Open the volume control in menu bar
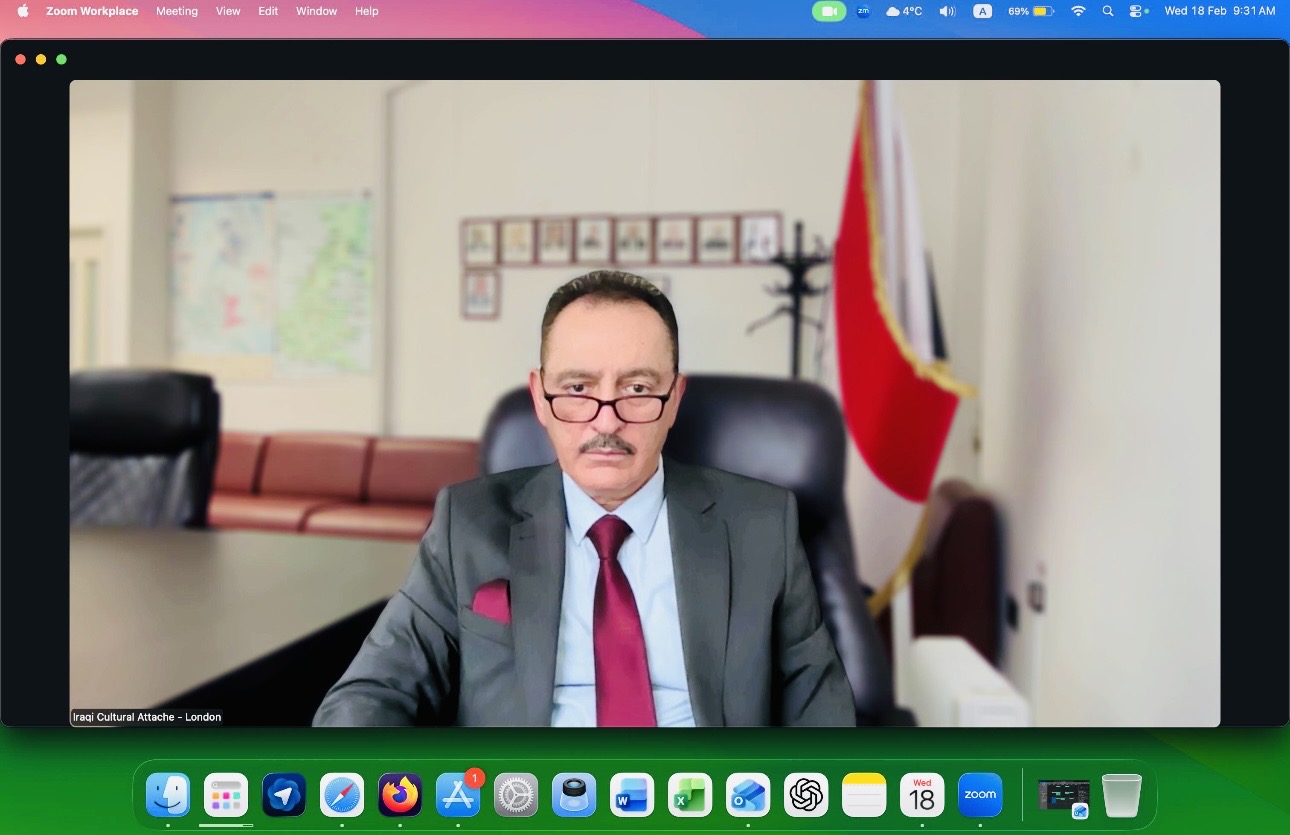1290x835 pixels. pos(947,11)
